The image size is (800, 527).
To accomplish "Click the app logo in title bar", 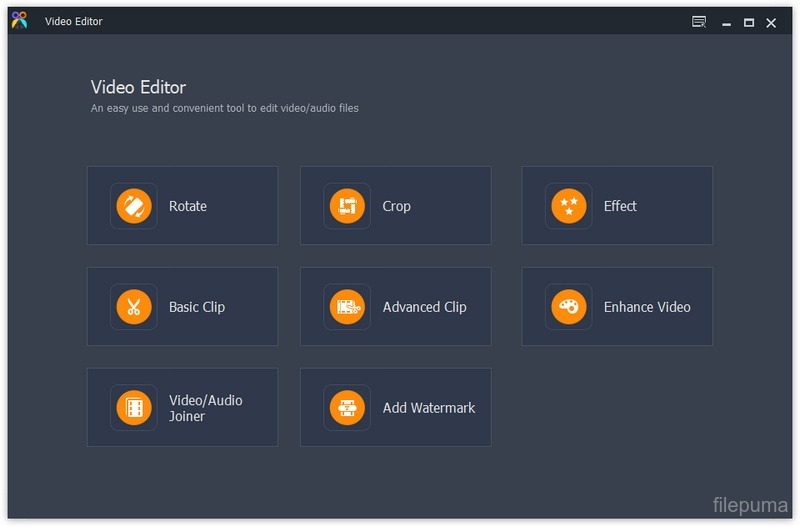I will 20,21.
